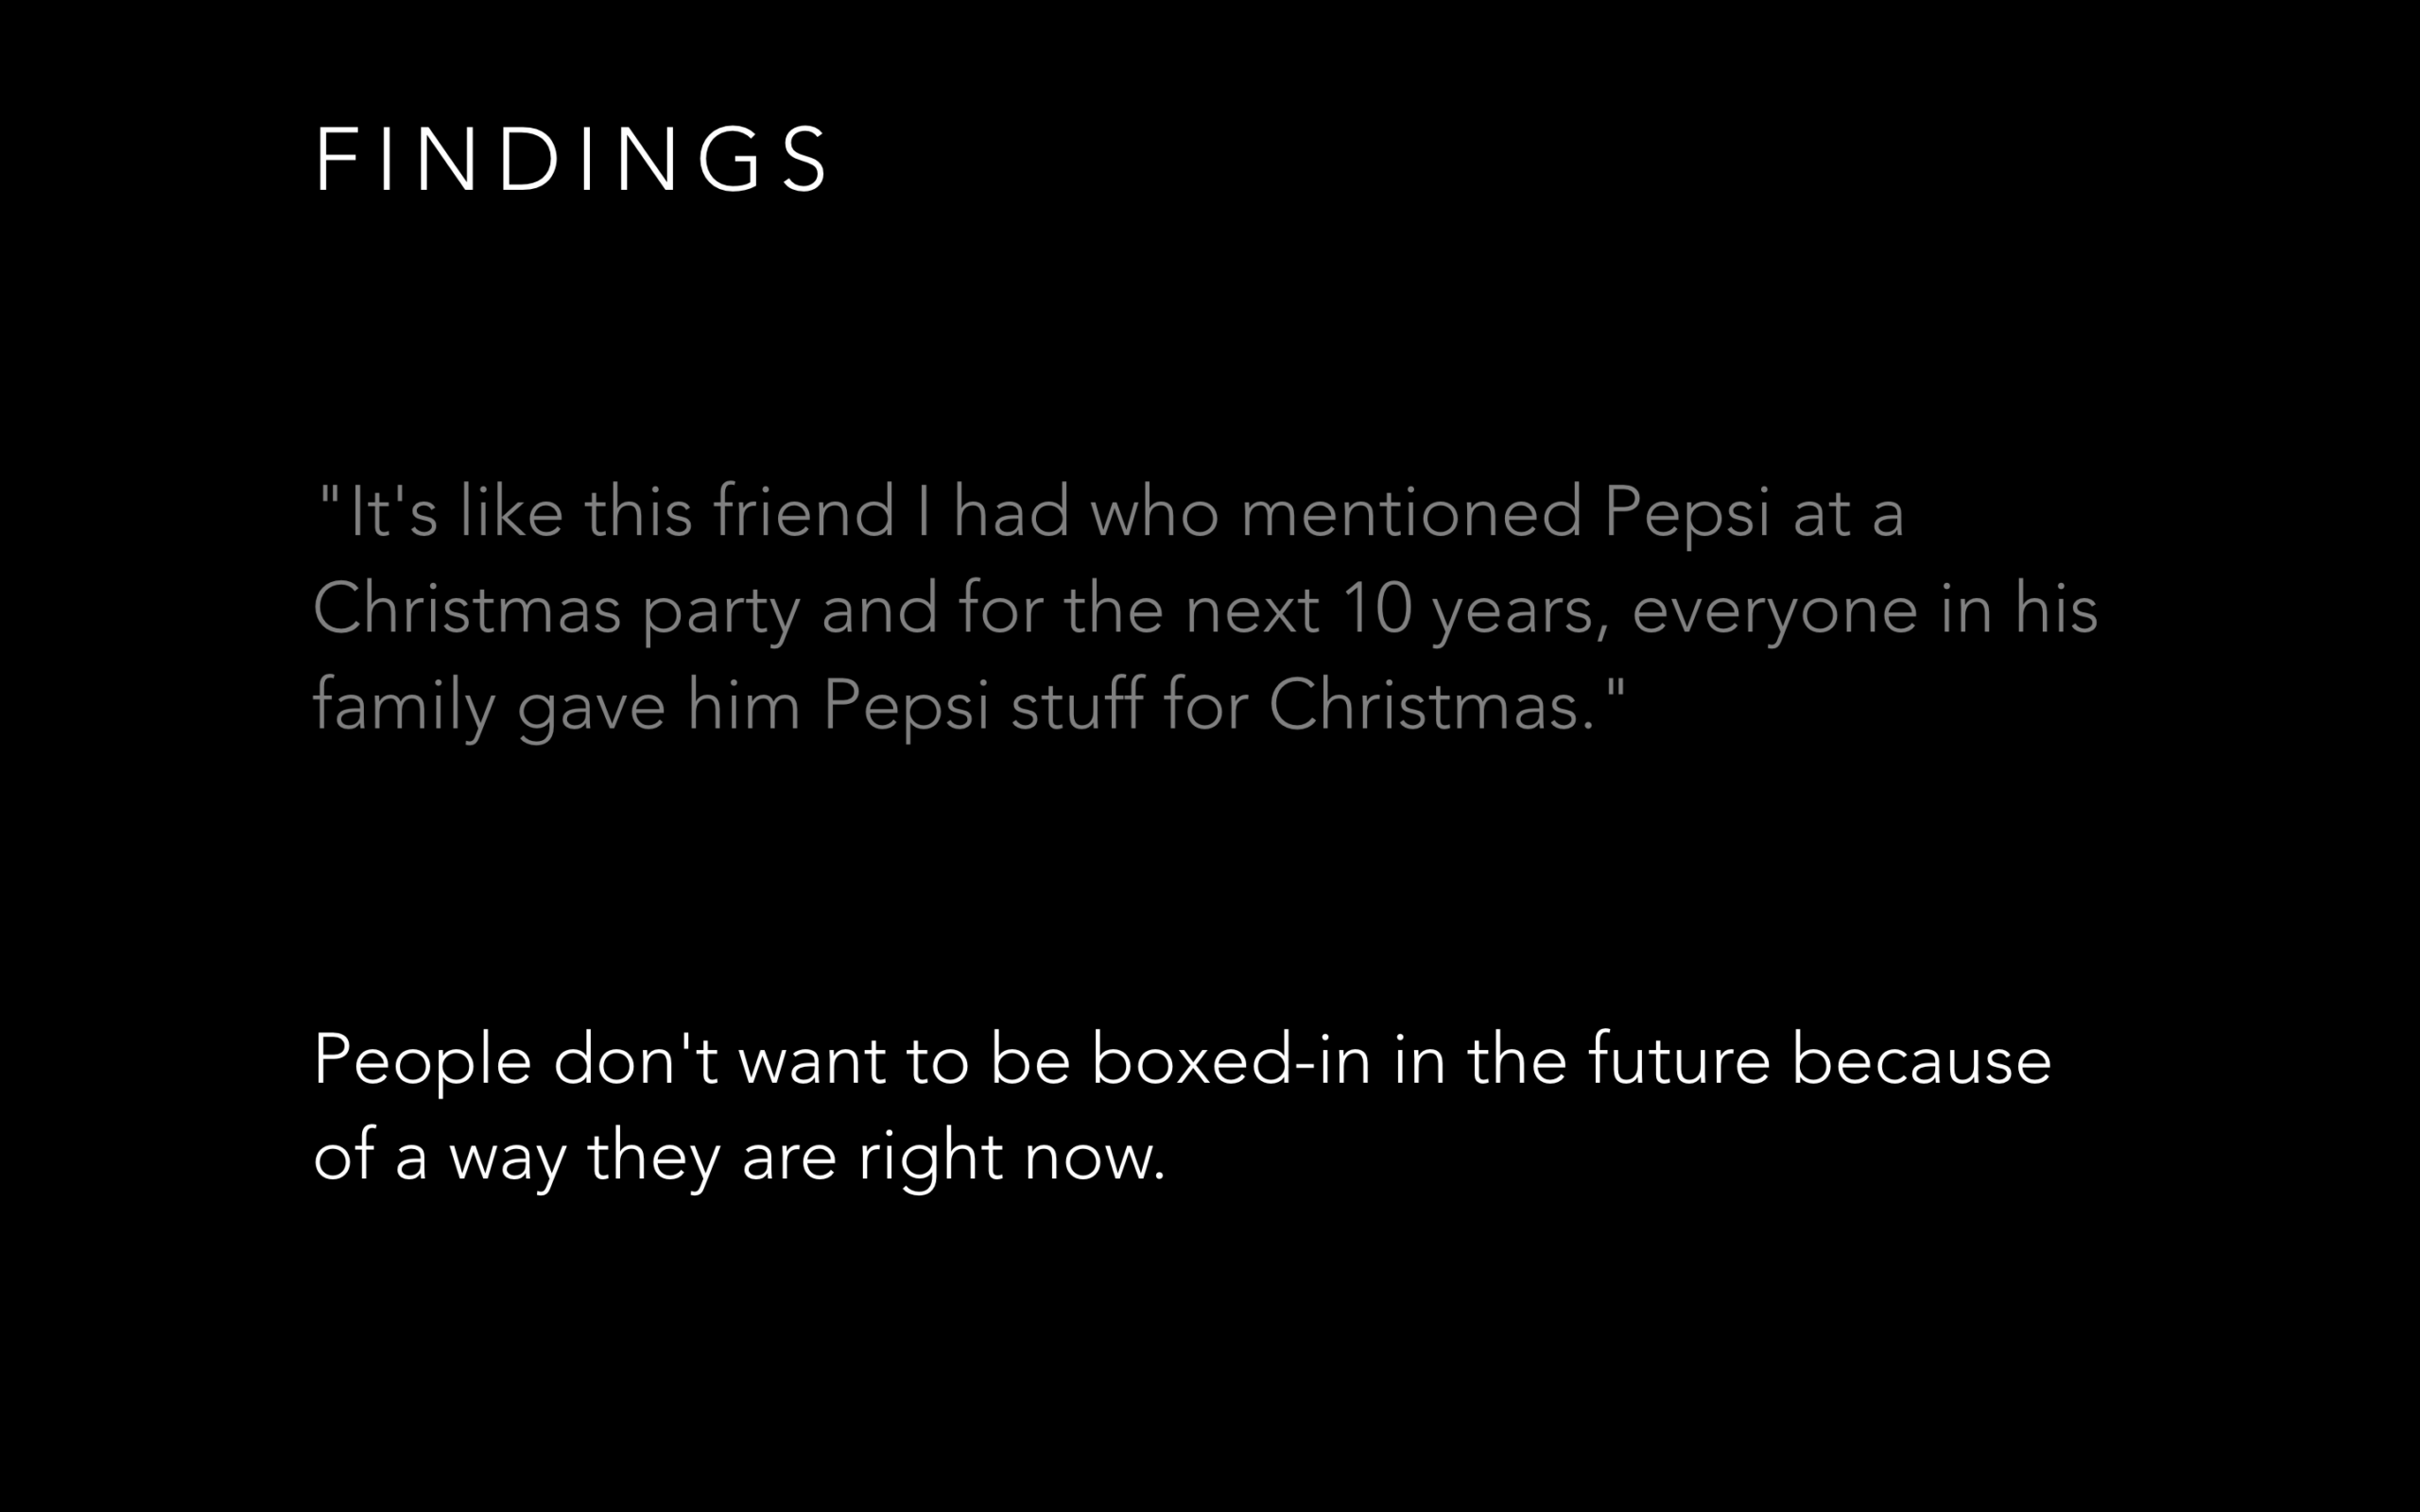Click the word "family" in the quote

404,706
